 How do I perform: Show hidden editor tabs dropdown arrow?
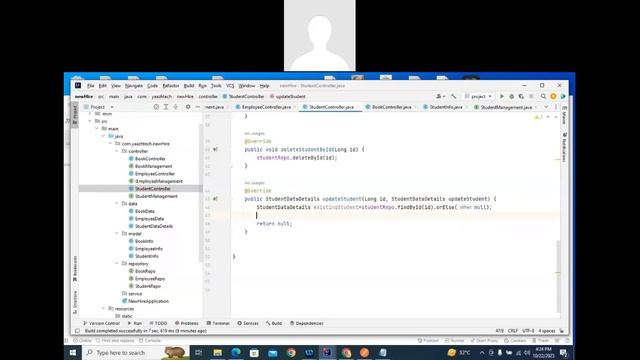546,107
